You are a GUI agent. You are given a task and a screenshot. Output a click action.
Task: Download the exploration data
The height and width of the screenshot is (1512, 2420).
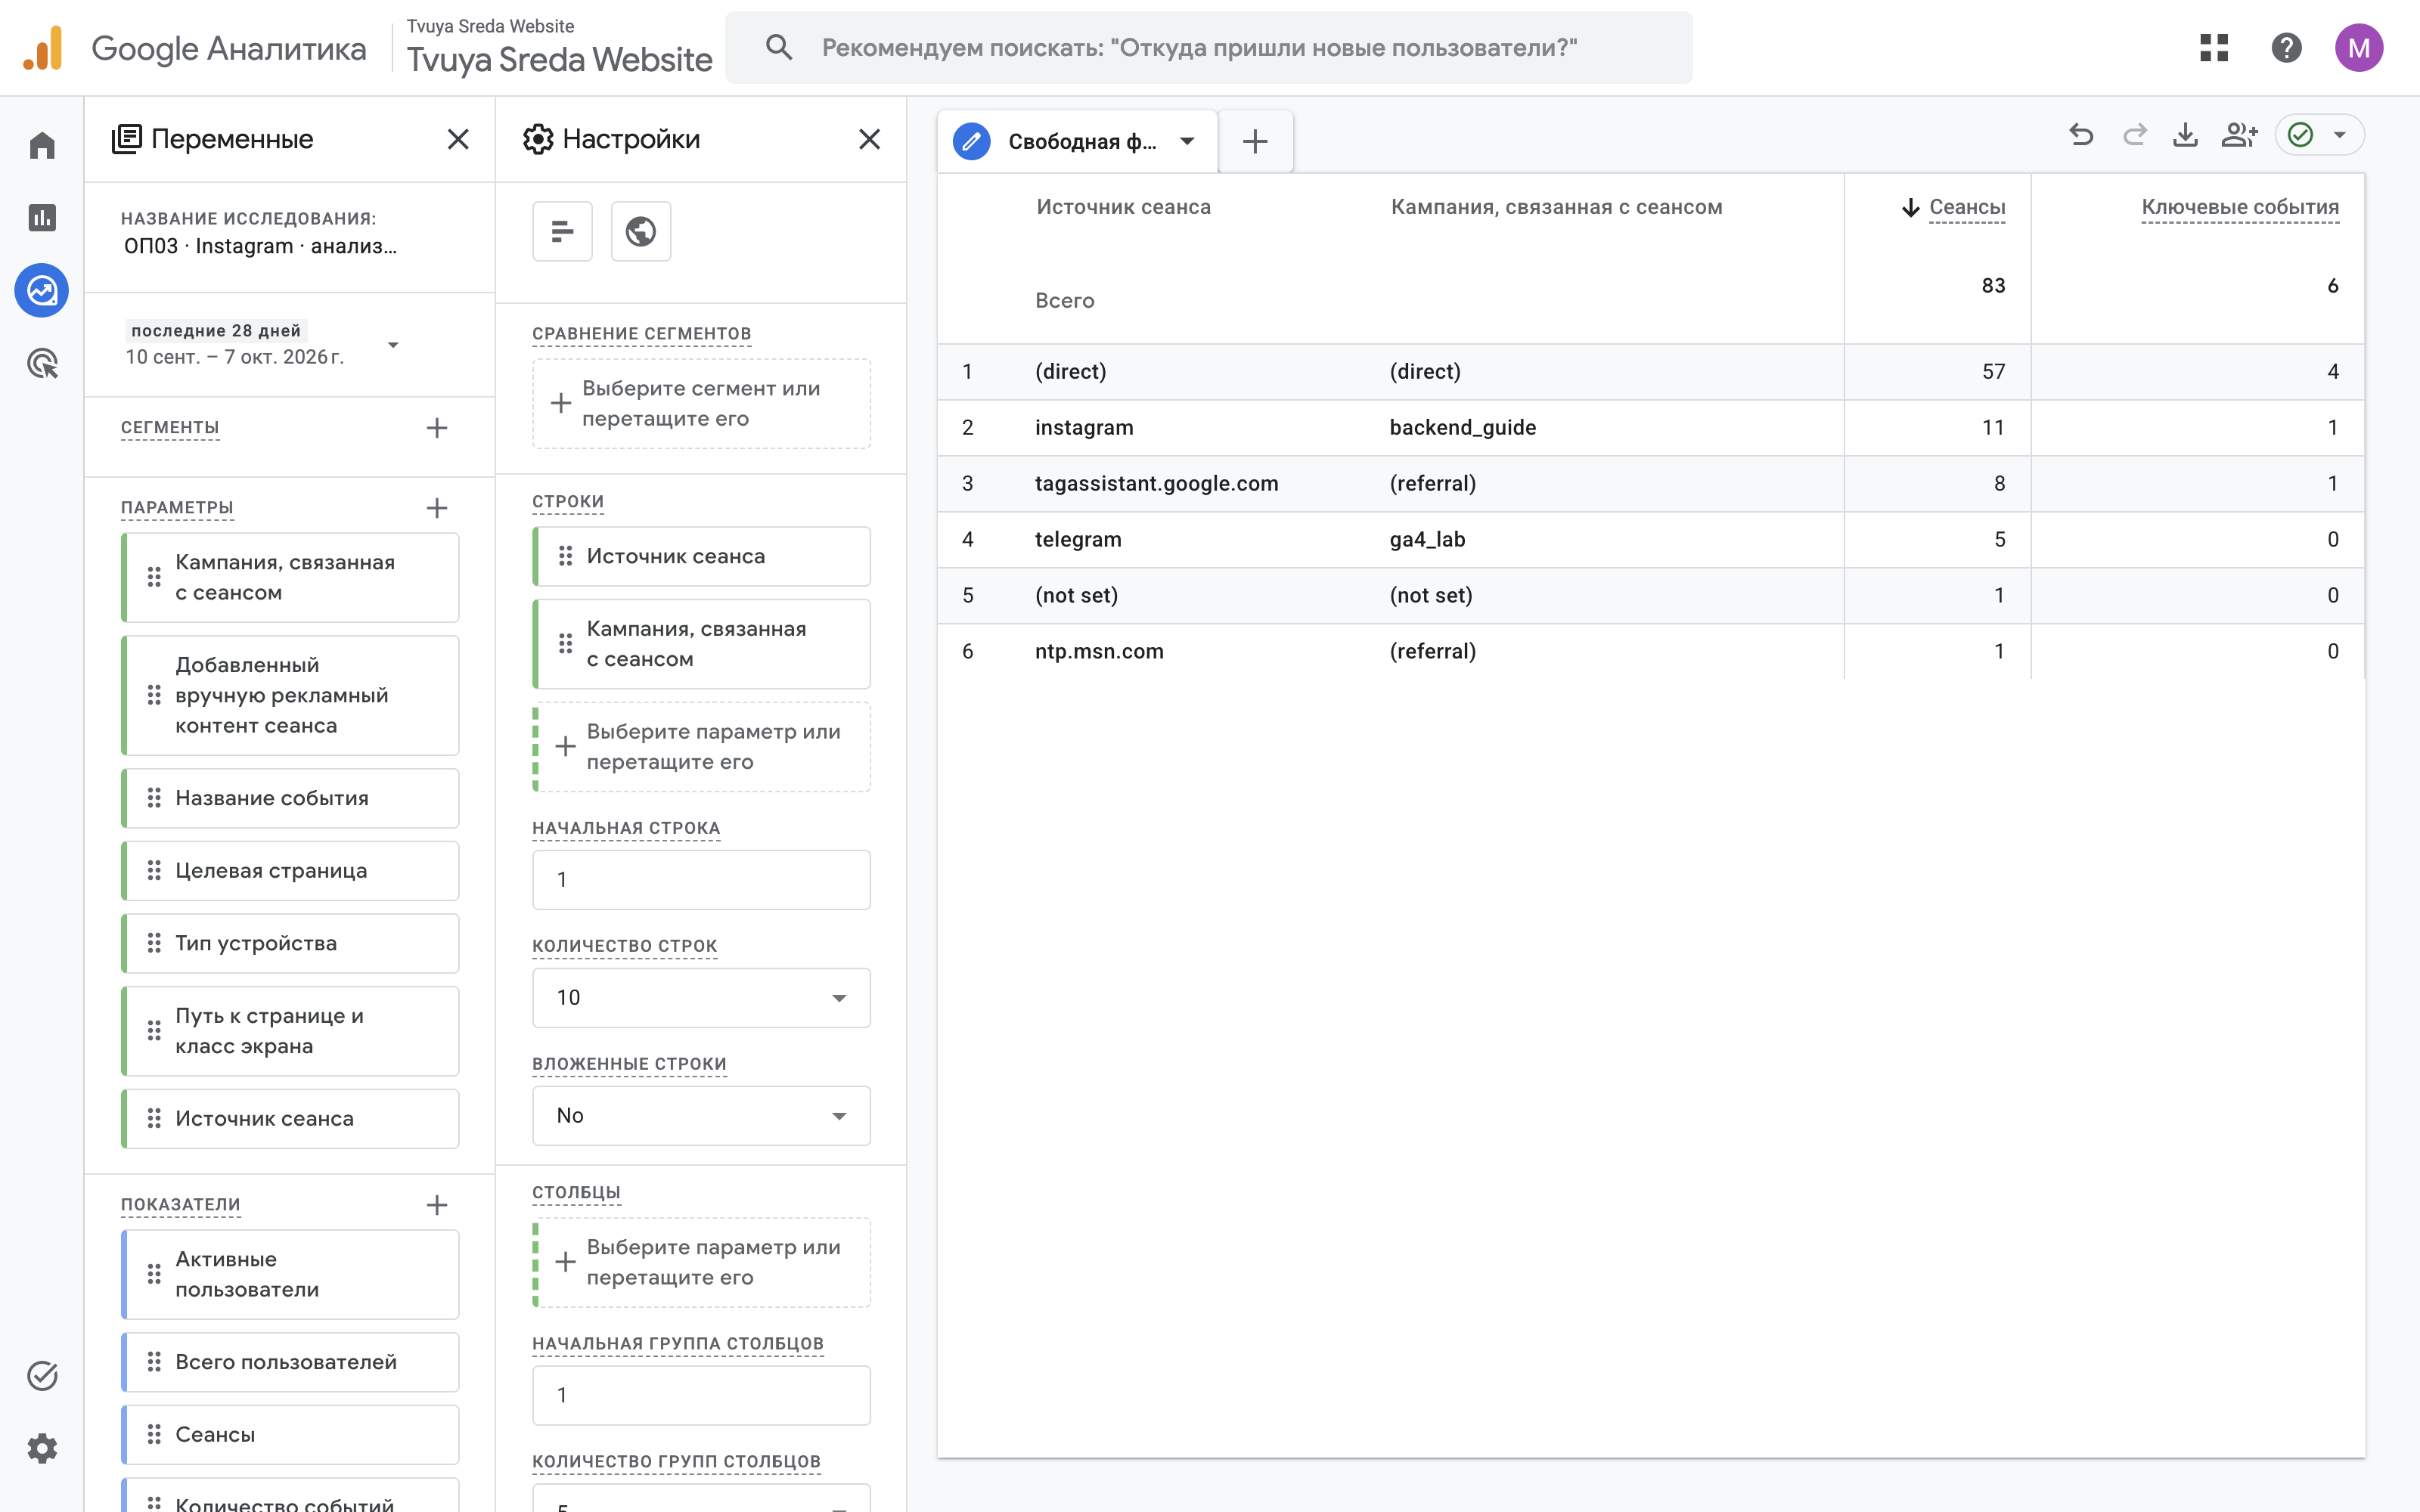point(2186,135)
